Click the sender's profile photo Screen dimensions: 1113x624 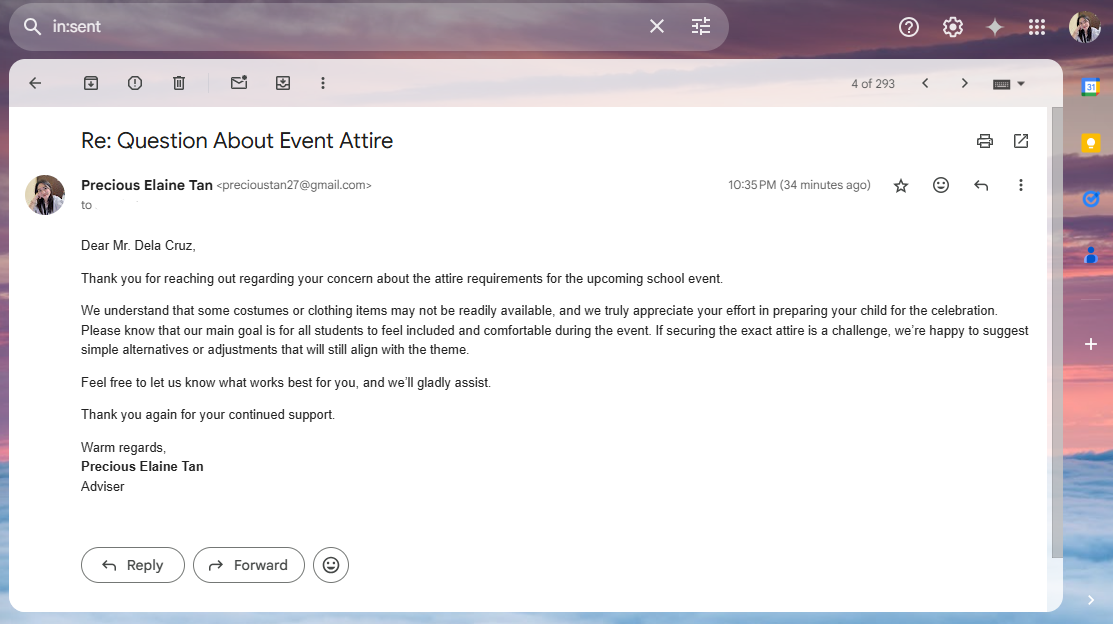coord(45,195)
